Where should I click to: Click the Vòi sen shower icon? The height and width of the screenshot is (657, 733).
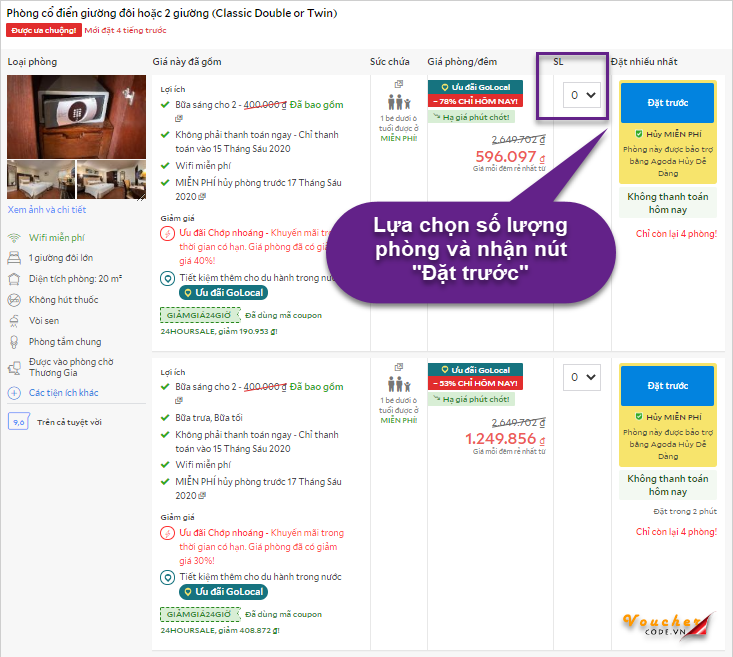[14, 321]
